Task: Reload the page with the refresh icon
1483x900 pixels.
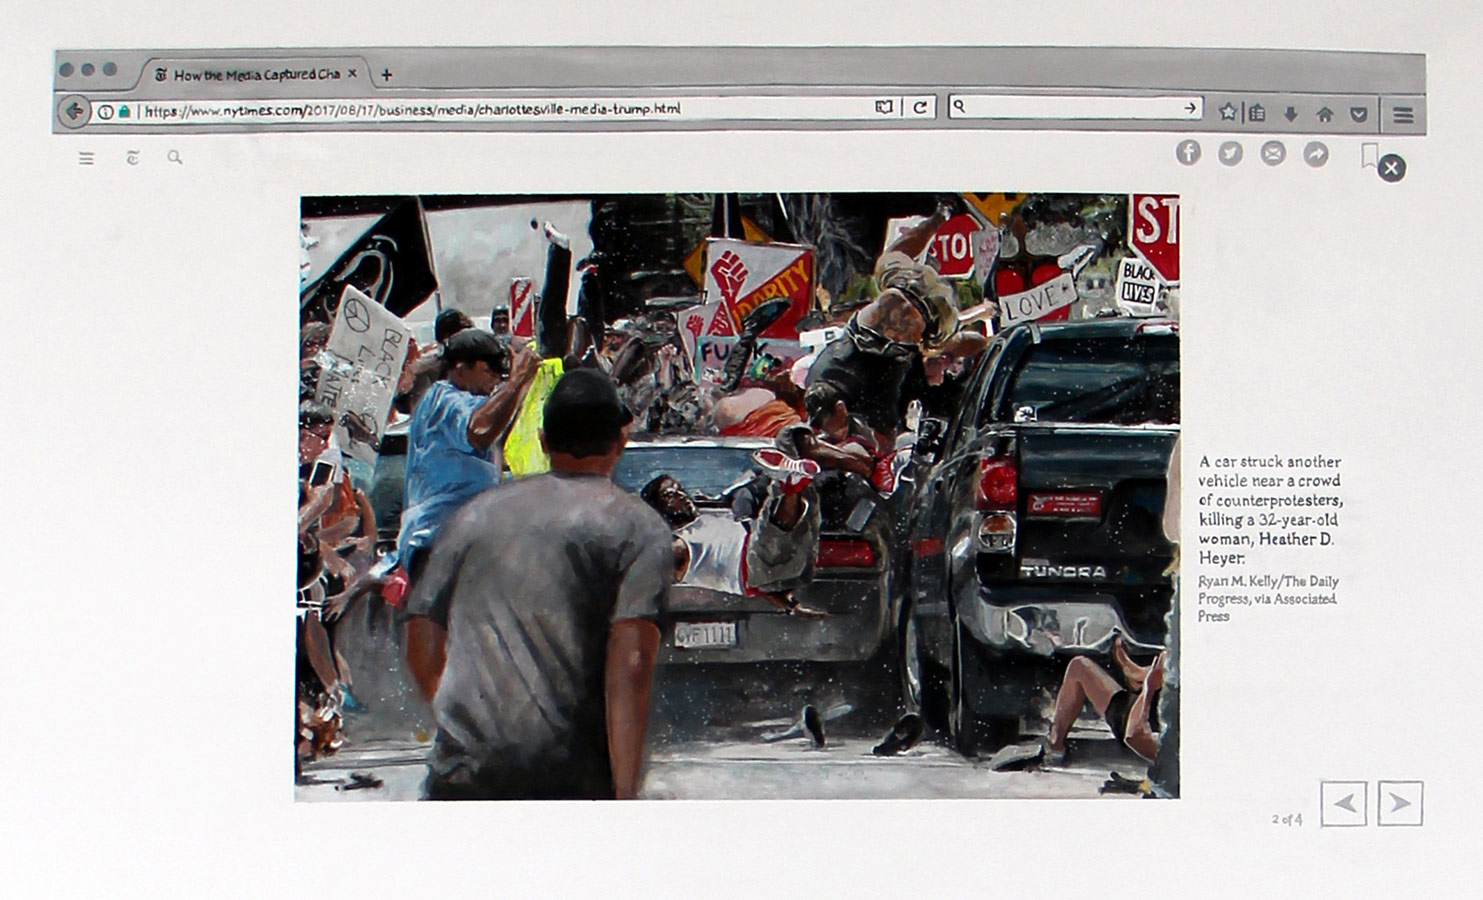Action: coord(920,107)
